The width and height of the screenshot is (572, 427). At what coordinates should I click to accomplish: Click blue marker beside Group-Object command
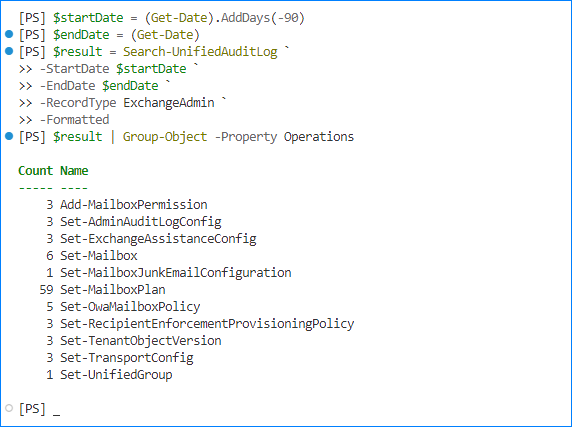pos(9,136)
